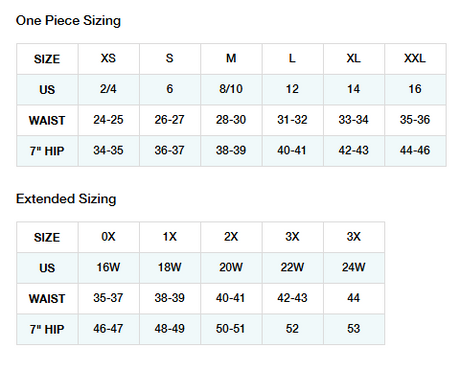Click the US size 8/10 cell
Image resolution: width=460 pixels, height=371 pixels.
[231, 89]
